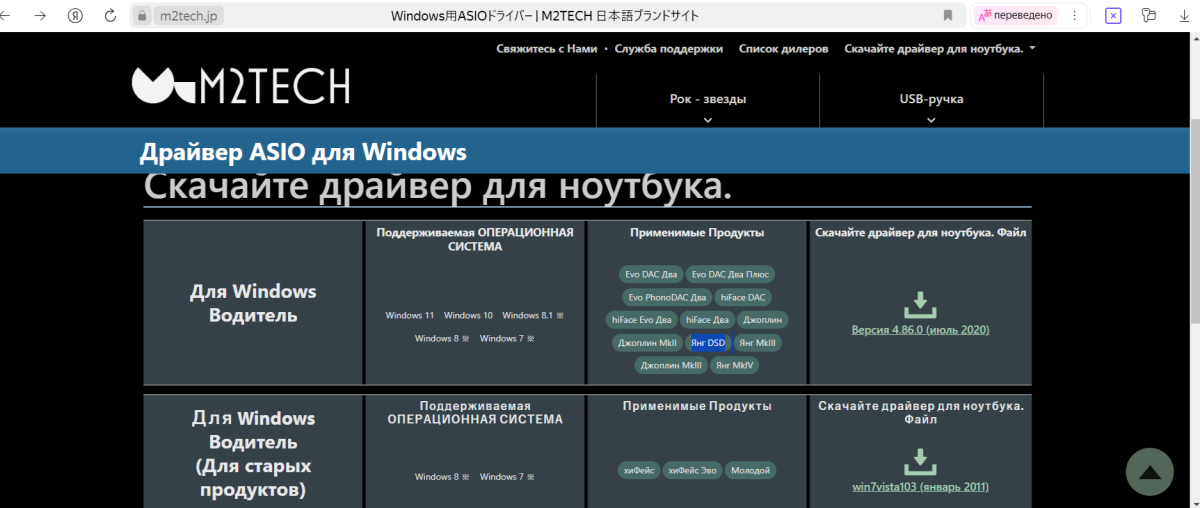1200x508 pixels.
Task: Reload the page with the refresh icon
Action: (110, 16)
